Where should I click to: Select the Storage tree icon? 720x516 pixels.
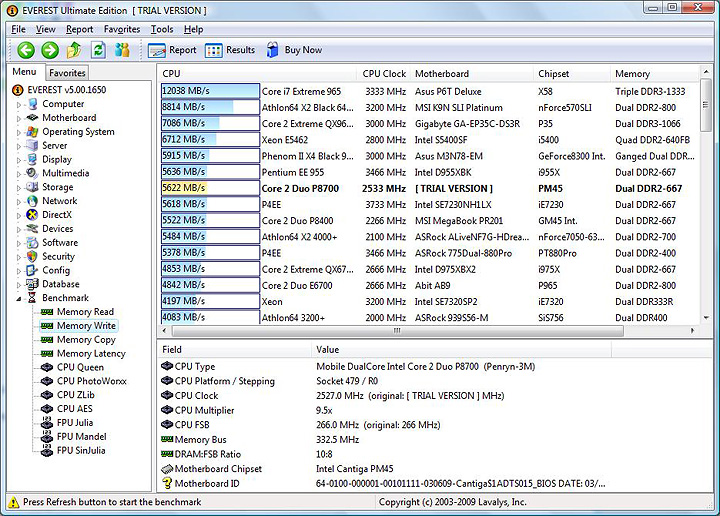[x=32, y=187]
